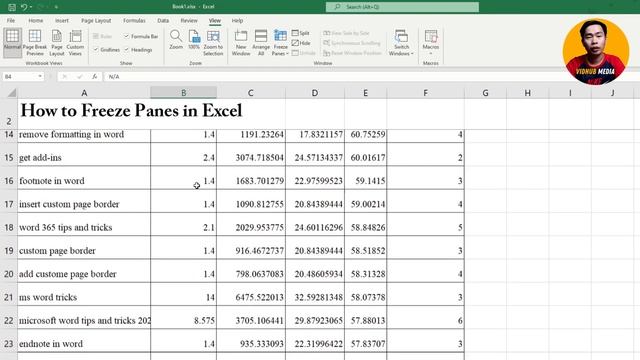Open the Zoom magnifier dialog

tap(176, 40)
